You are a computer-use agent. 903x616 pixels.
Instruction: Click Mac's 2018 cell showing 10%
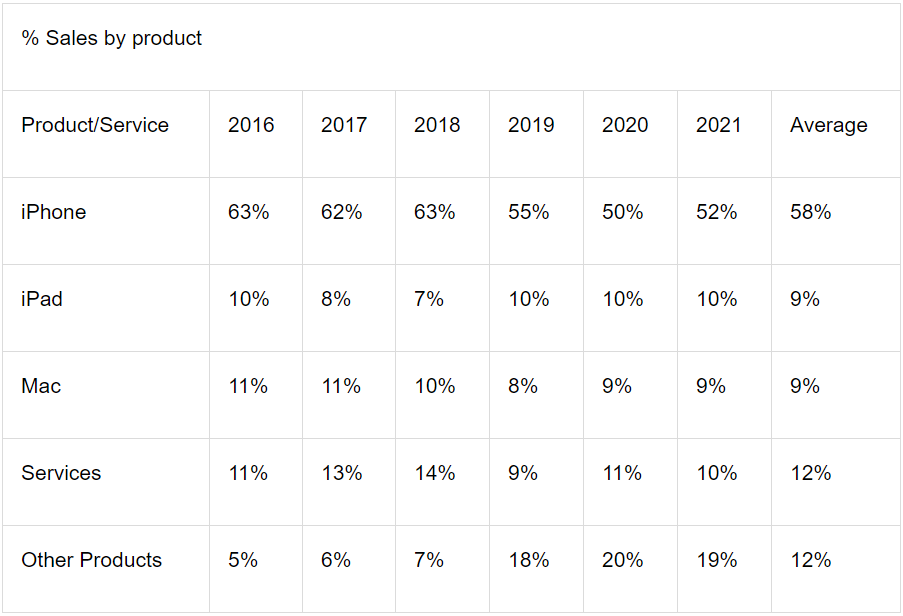click(435, 386)
